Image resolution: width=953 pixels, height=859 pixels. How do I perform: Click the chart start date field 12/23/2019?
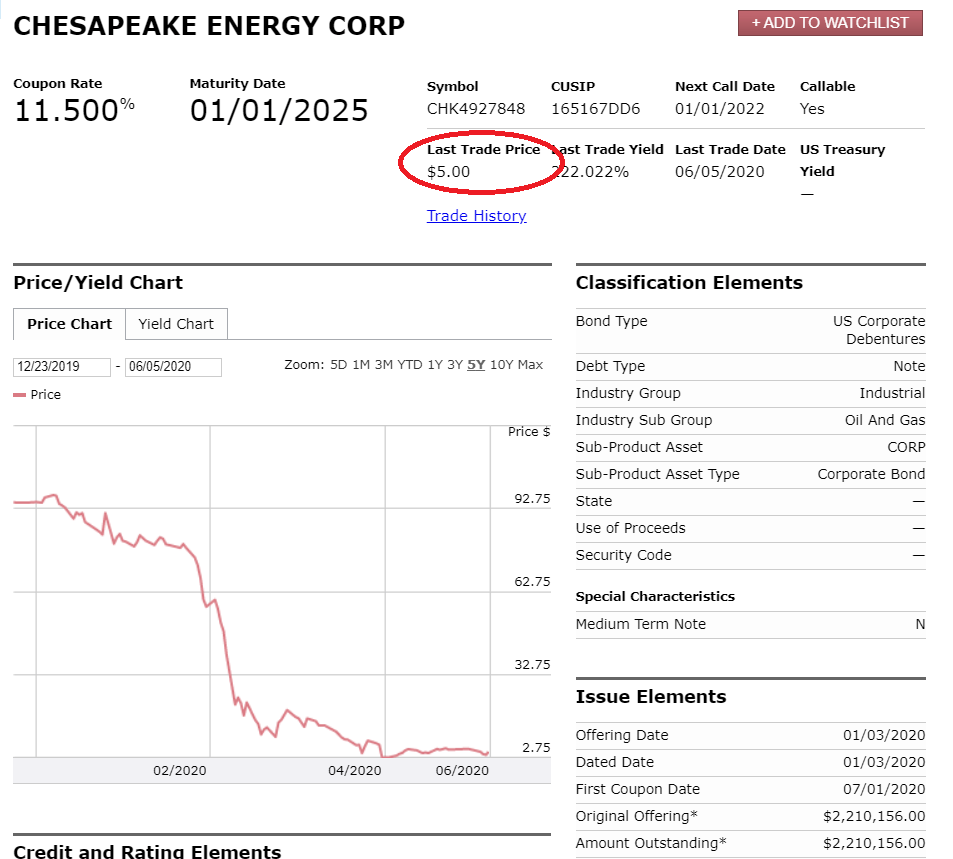tap(62, 367)
